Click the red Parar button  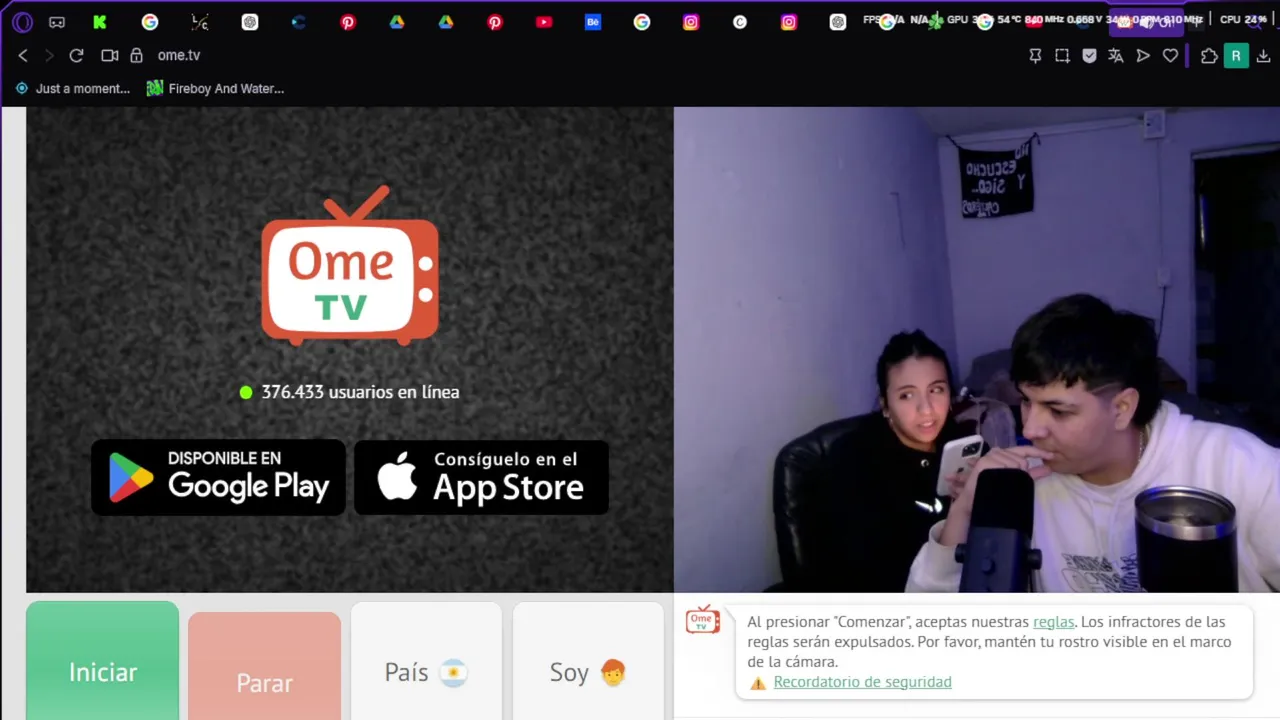(x=264, y=666)
